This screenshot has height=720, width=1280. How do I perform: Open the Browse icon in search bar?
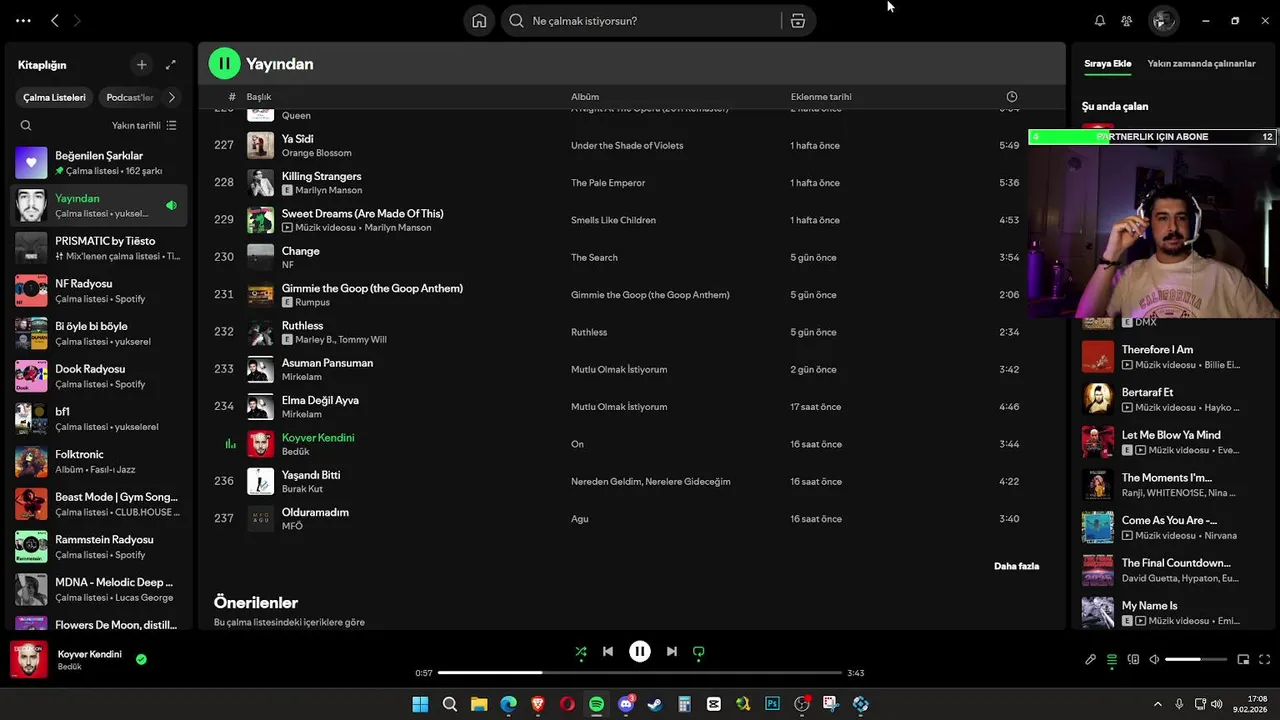tap(797, 21)
